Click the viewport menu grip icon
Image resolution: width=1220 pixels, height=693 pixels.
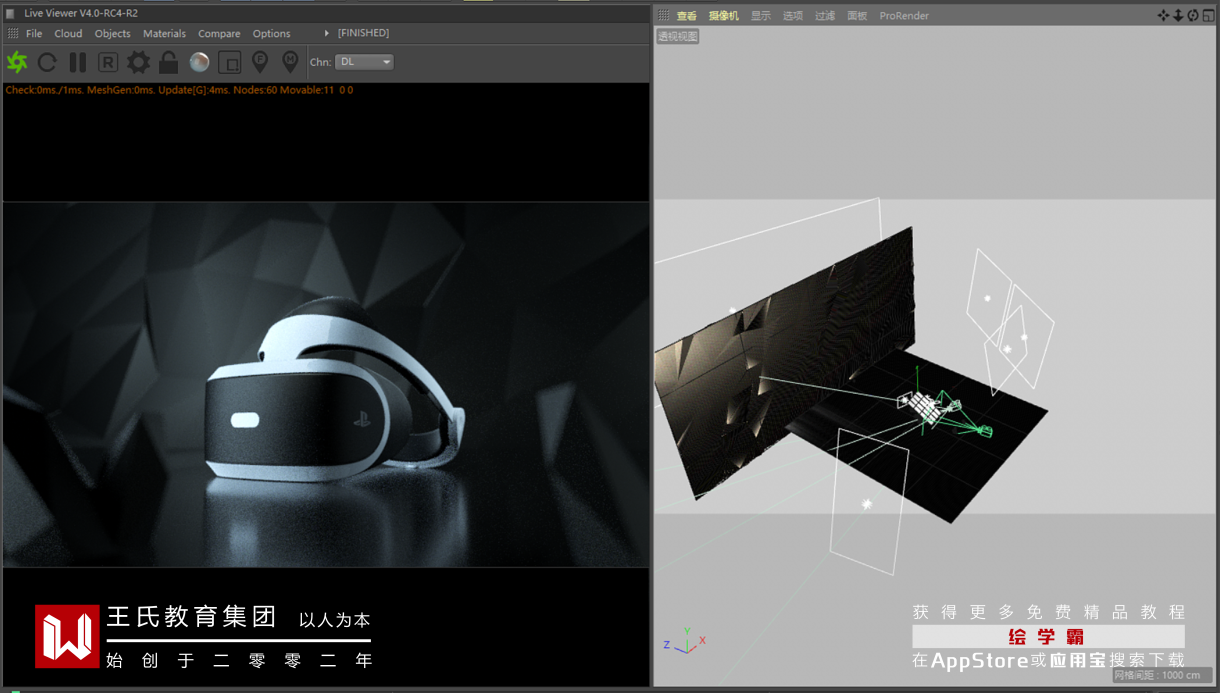coord(664,16)
